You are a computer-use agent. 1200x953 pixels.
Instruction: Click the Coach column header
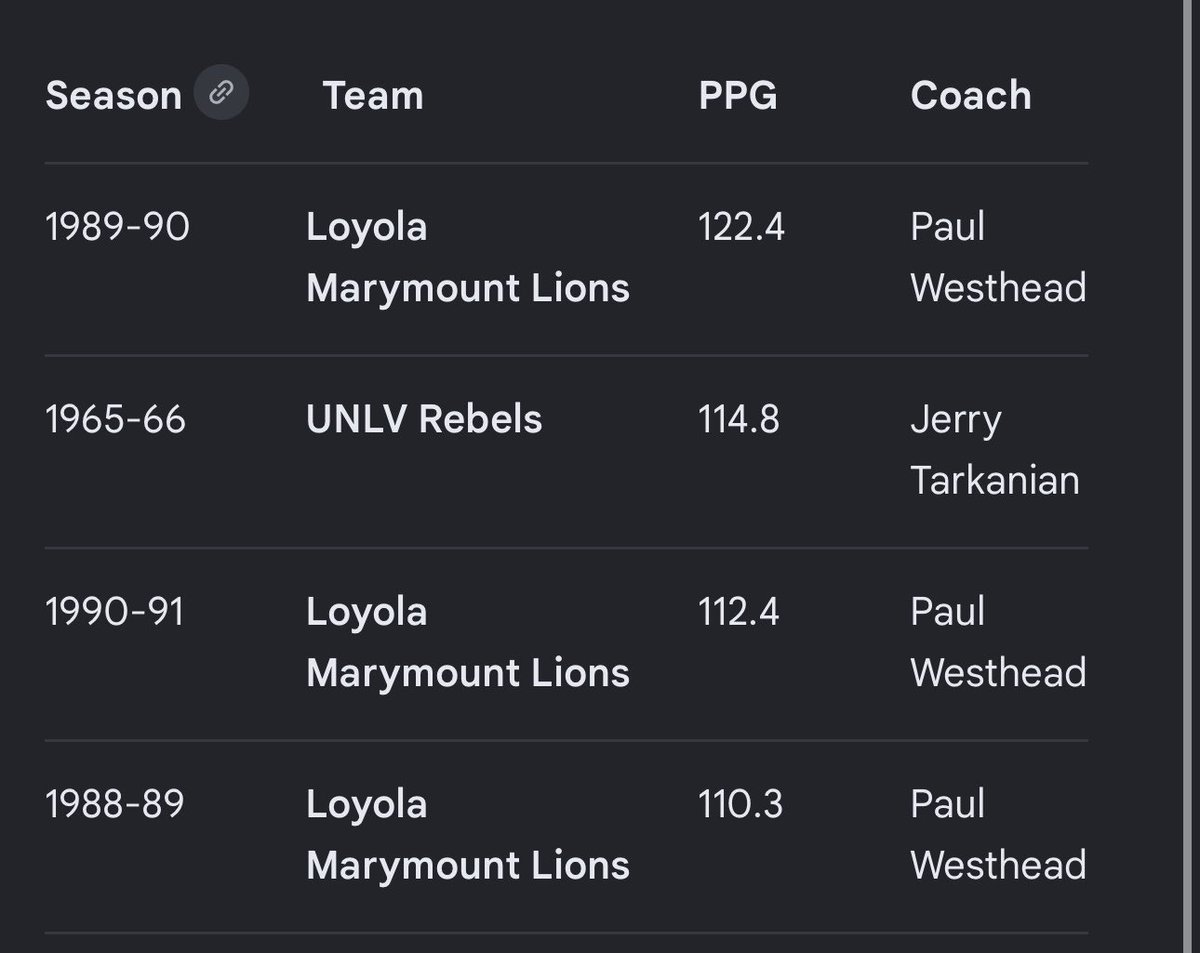click(971, 96)
